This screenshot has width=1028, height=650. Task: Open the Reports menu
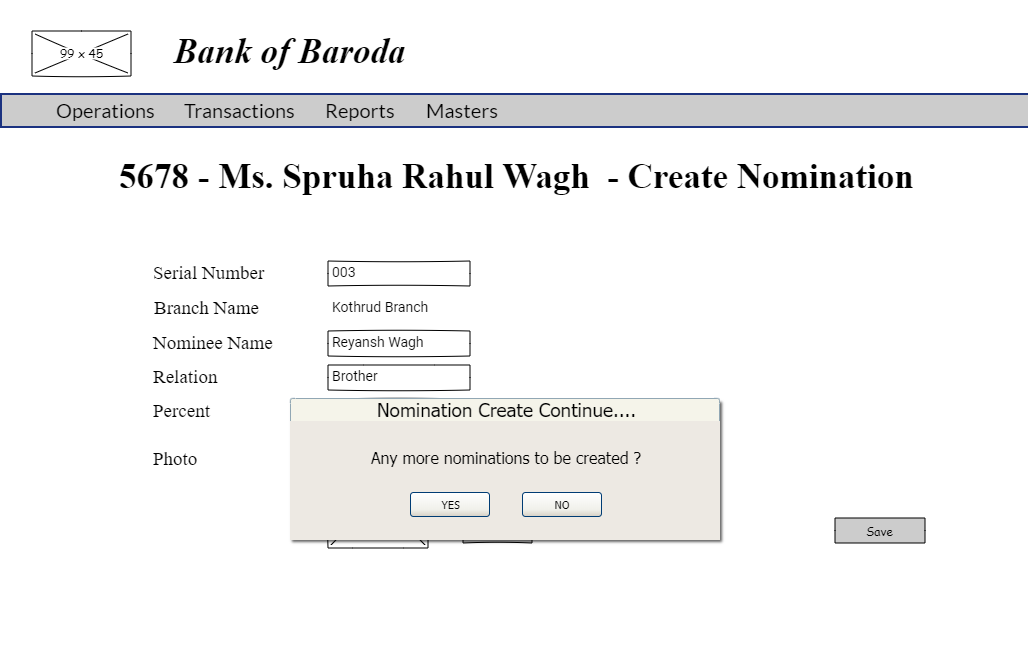359,111
